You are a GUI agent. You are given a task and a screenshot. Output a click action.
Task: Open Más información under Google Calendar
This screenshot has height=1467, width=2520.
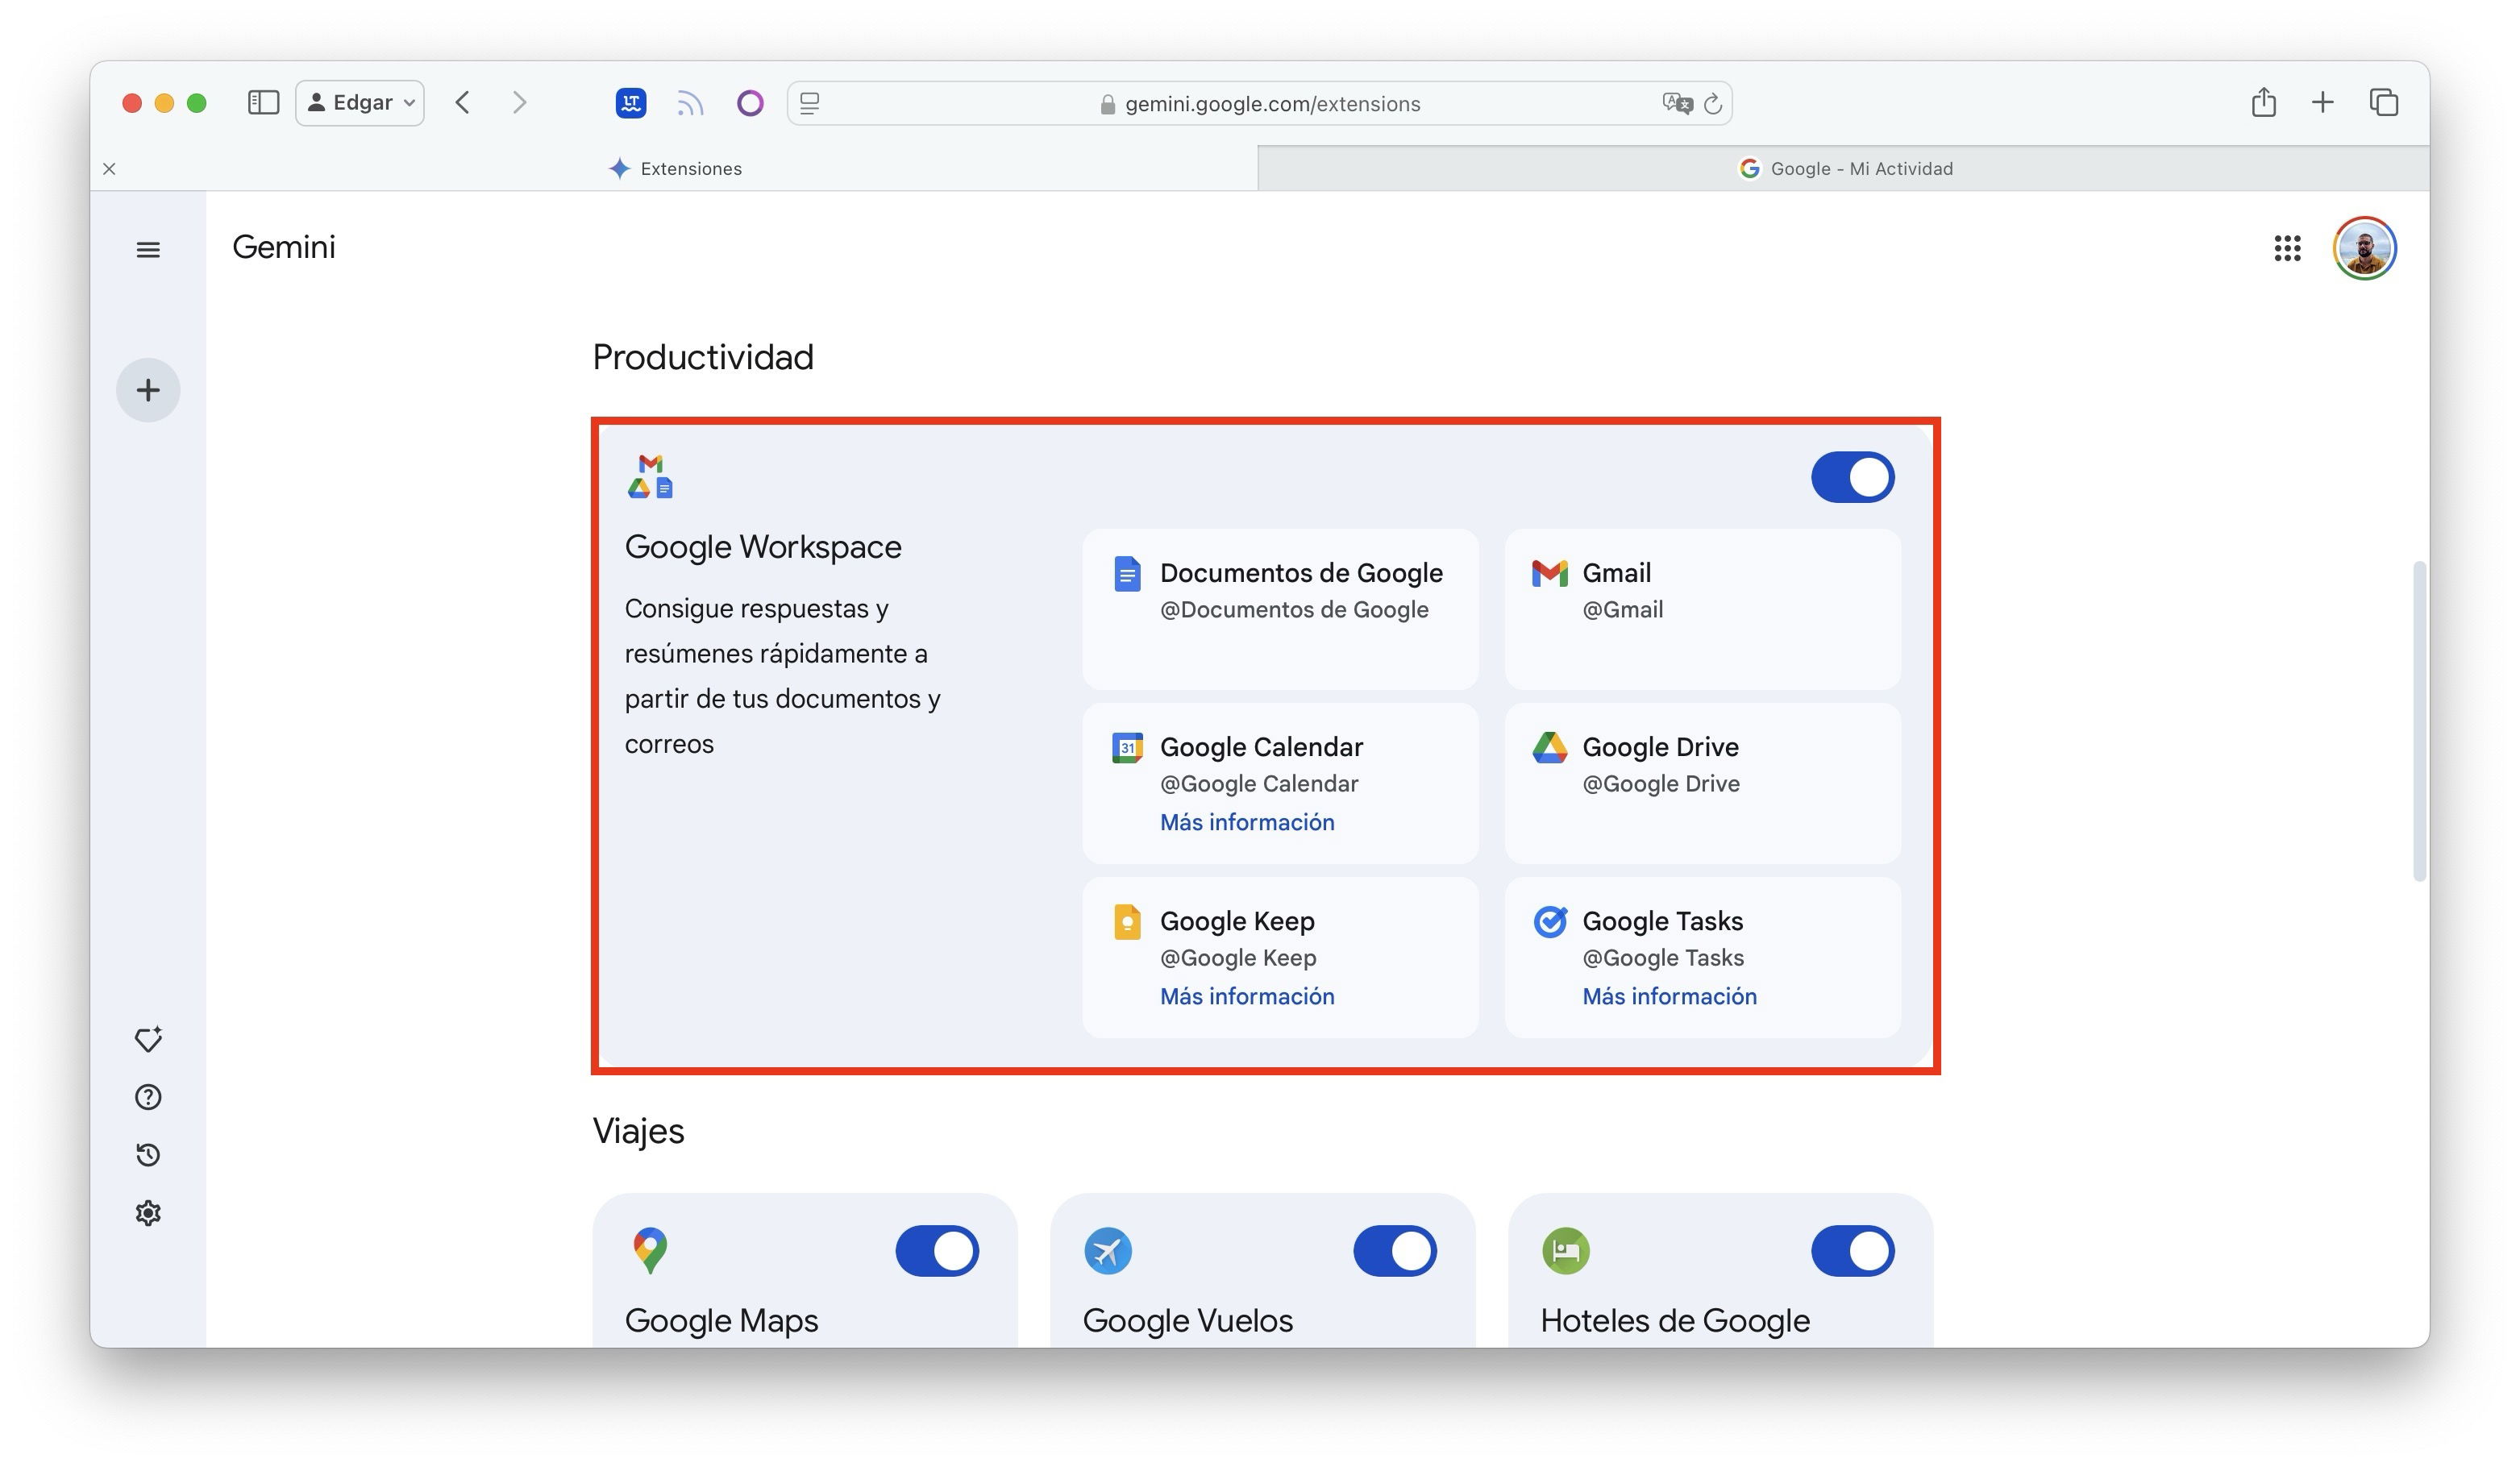click(1247, 822)
